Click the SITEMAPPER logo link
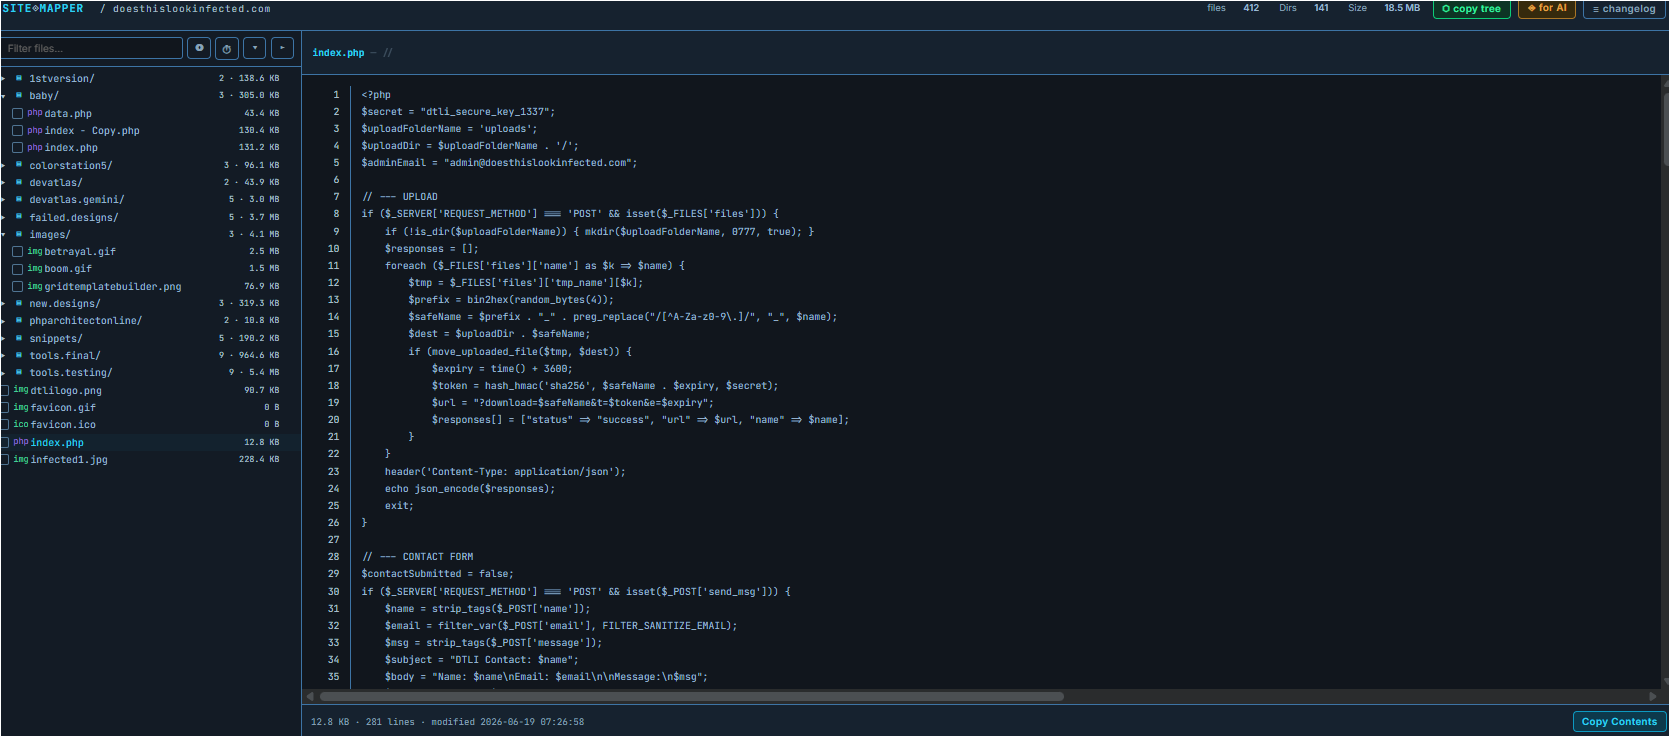The height and width of the screenshot is (737, 1670). click(x=43, y=8)
